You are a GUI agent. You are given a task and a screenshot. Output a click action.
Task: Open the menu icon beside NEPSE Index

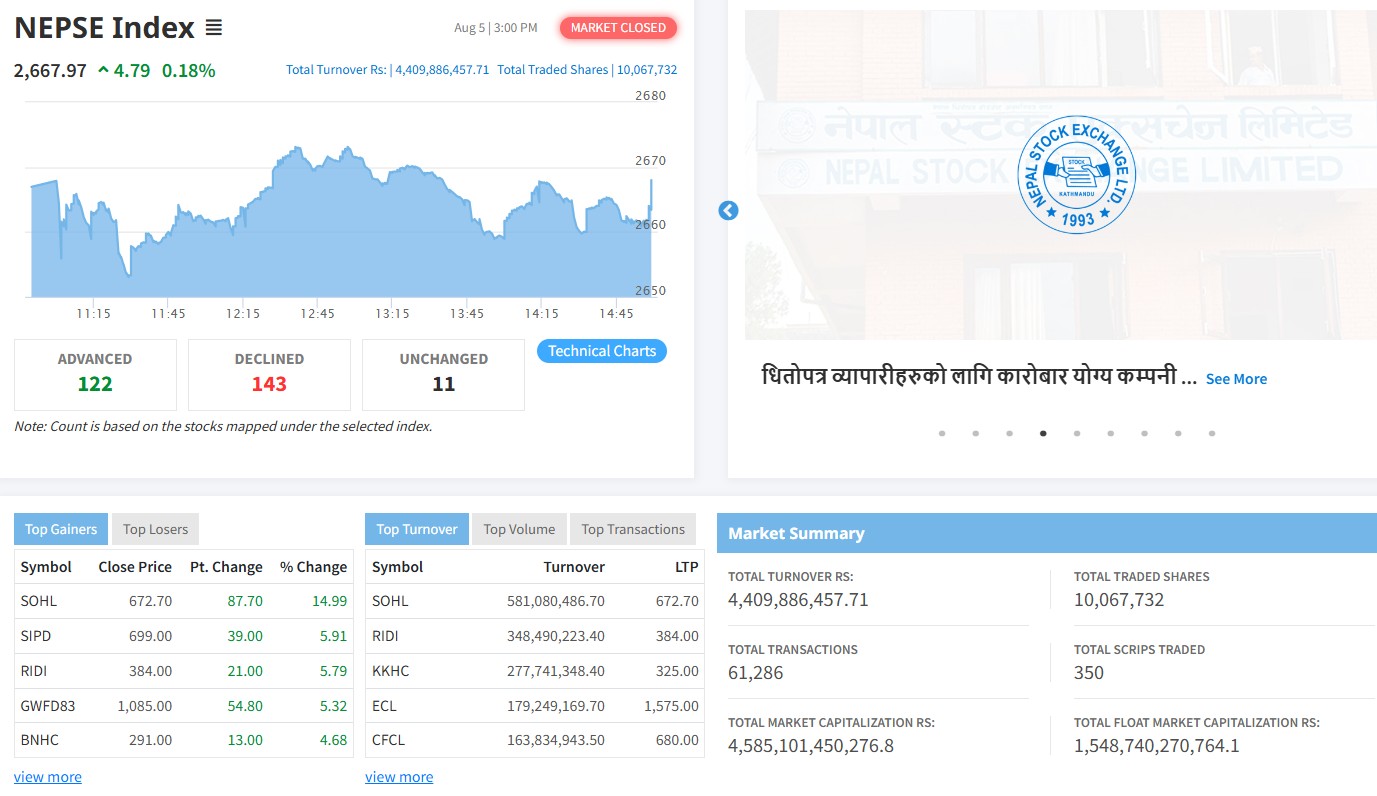pyautogui.click(x=213, y=28)
